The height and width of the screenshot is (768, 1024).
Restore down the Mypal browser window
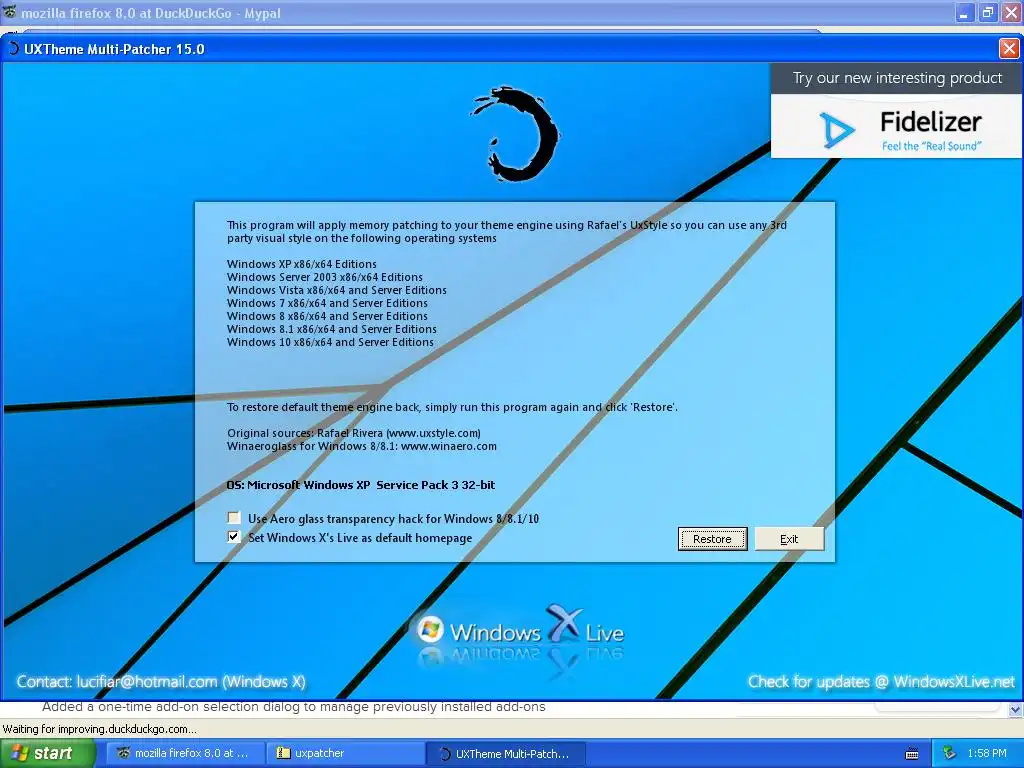(987, 12)
